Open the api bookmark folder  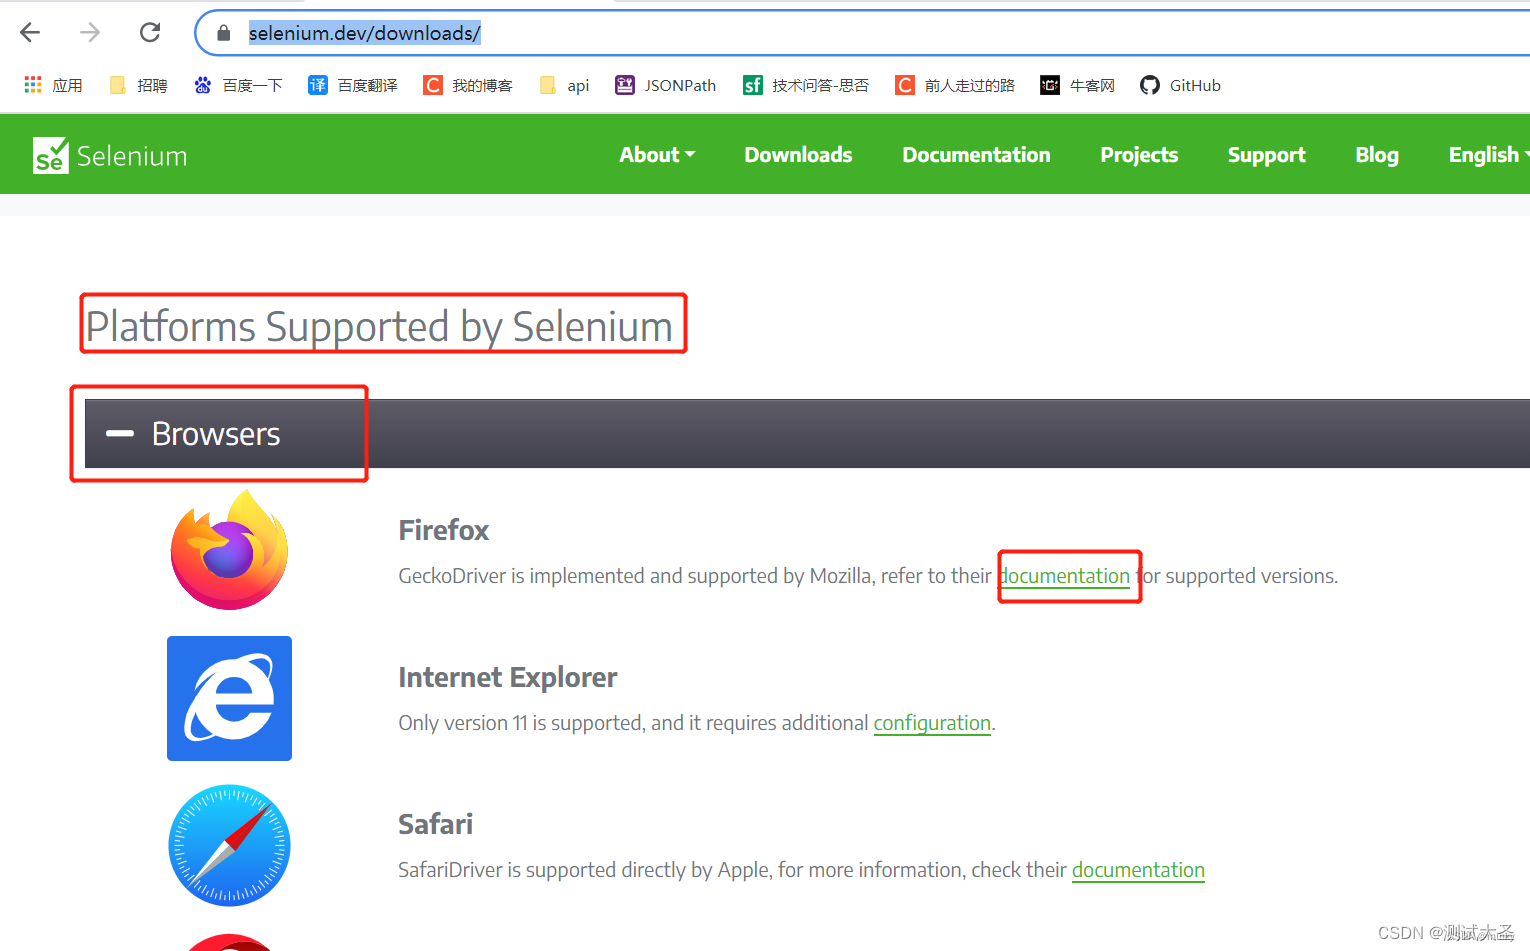(x=564, y=85)
